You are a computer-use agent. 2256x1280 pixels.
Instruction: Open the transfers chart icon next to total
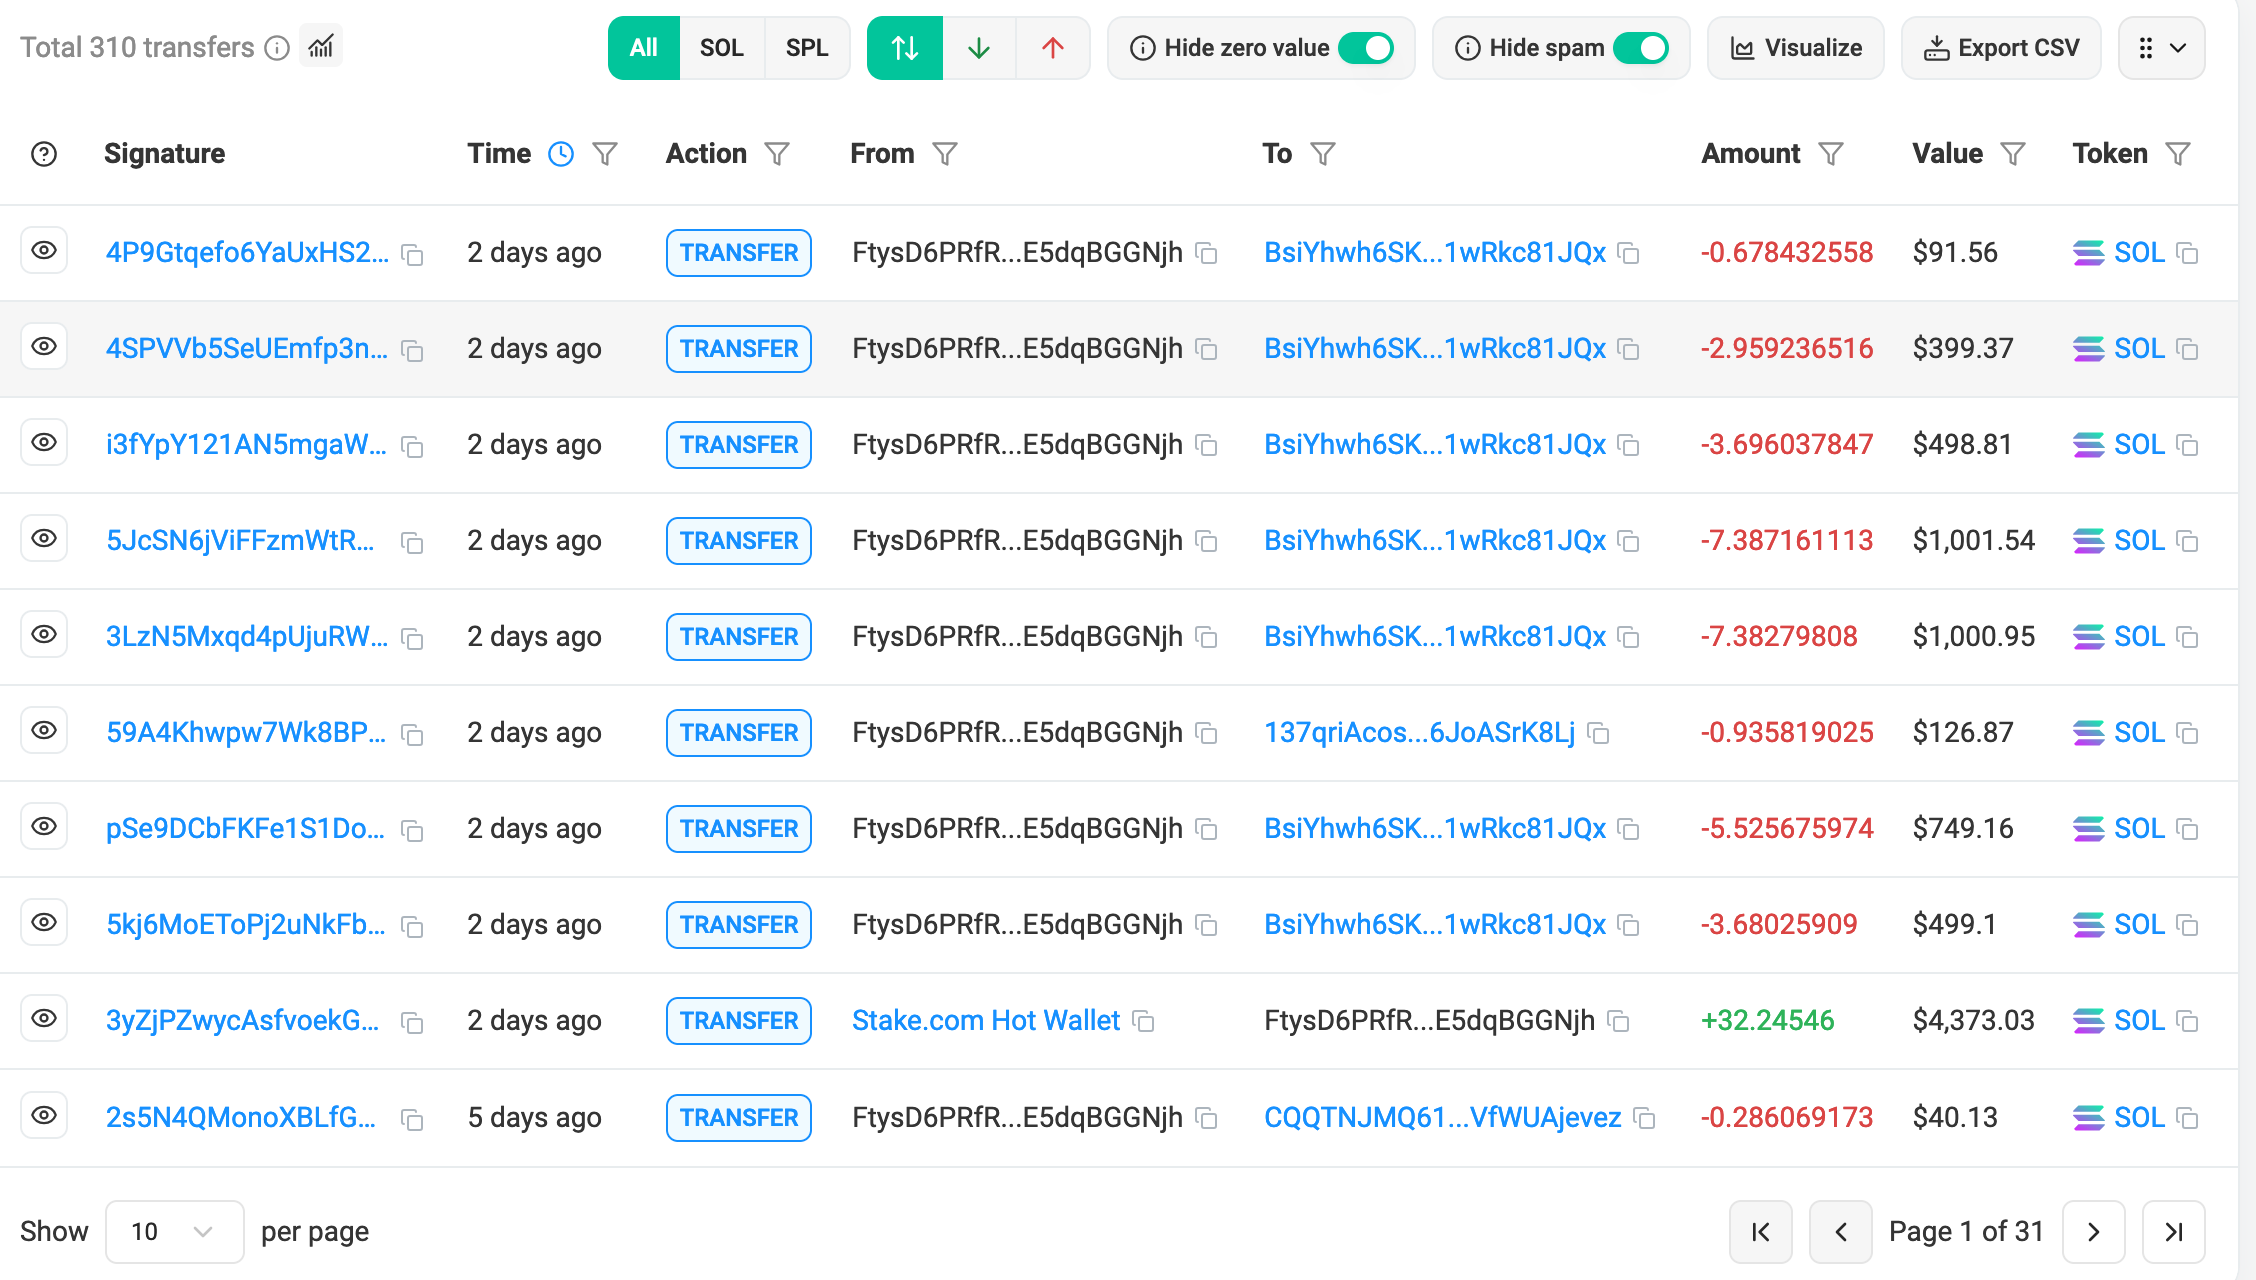(x=321, y=47)
